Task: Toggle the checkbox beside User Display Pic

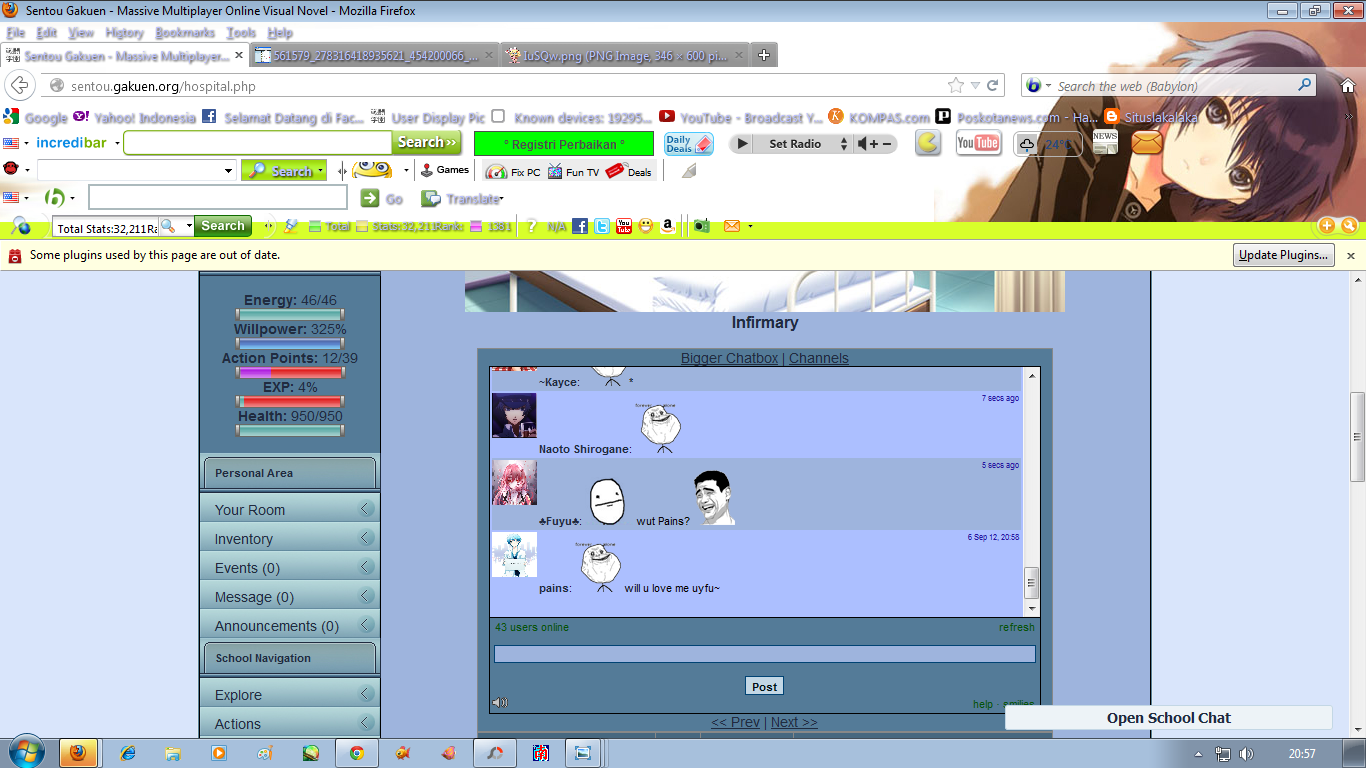Action: [x=498, y=117]
